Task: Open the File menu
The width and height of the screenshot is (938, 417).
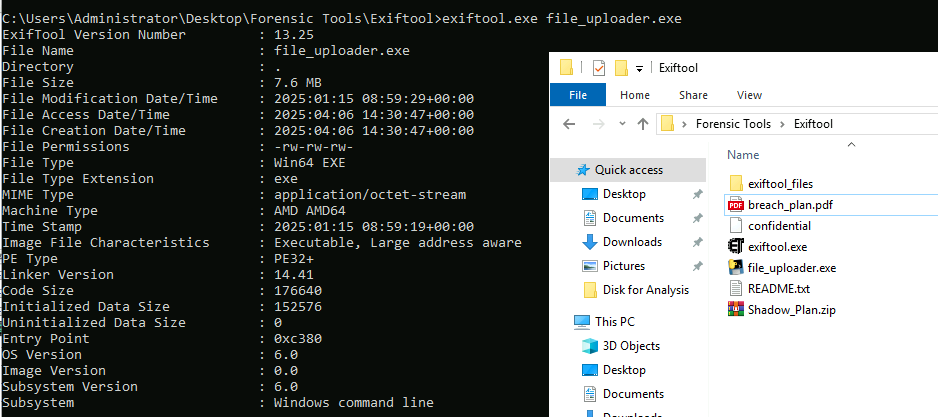Action: tap(578, 95)
